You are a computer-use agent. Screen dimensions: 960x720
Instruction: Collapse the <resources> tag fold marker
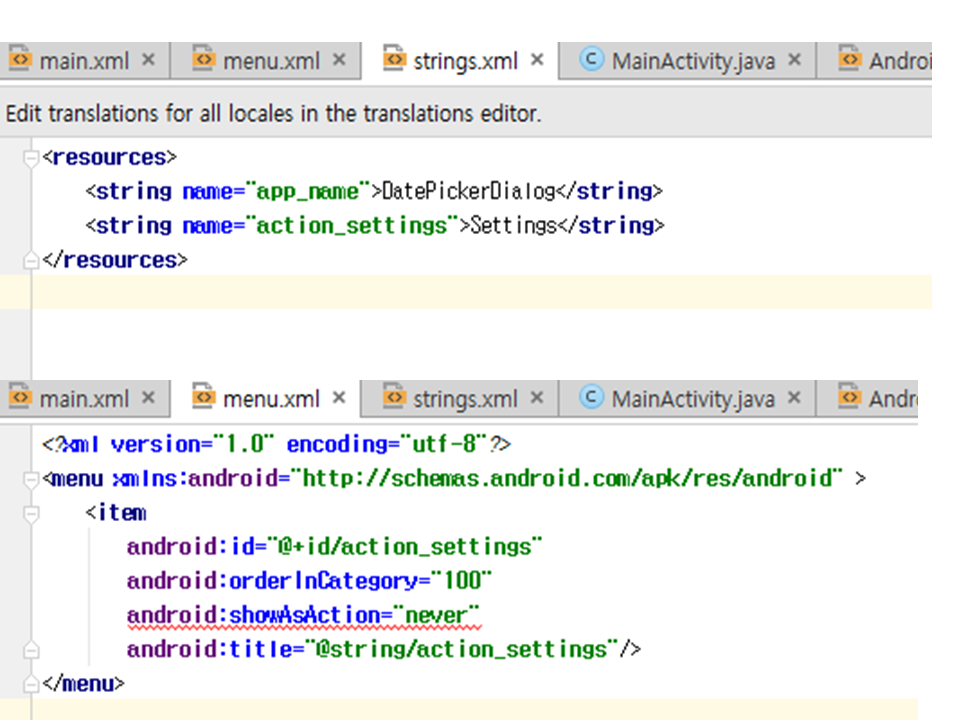tap(31, 158)
